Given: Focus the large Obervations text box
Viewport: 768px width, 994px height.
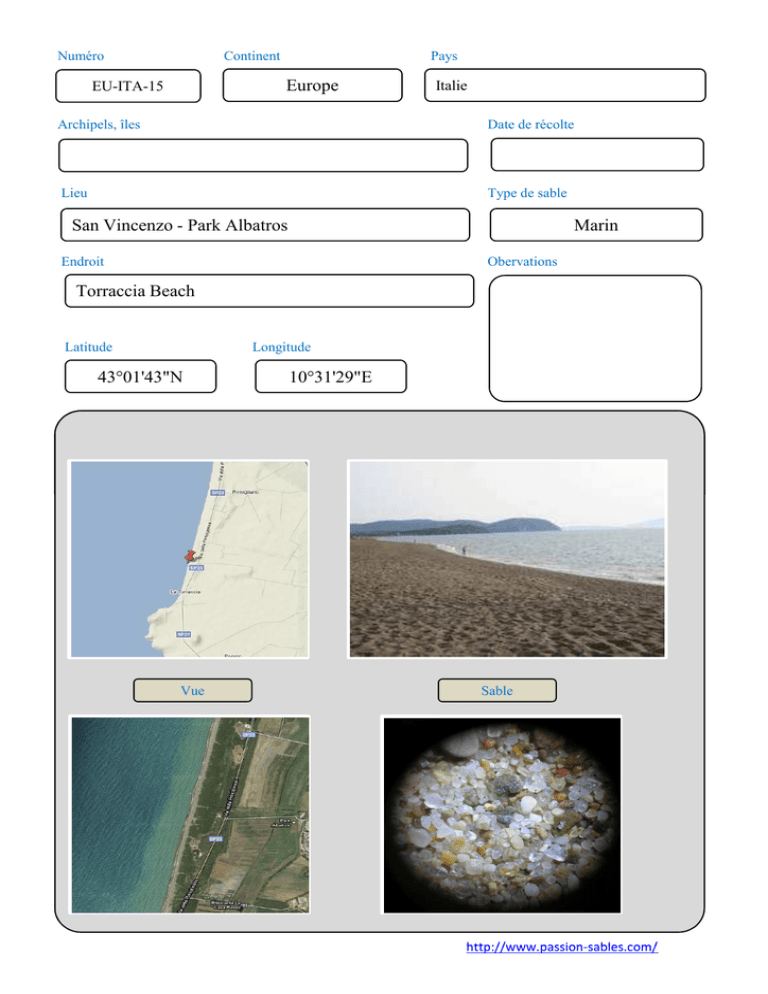Looking at the screenshot, I should pos(595,338).
